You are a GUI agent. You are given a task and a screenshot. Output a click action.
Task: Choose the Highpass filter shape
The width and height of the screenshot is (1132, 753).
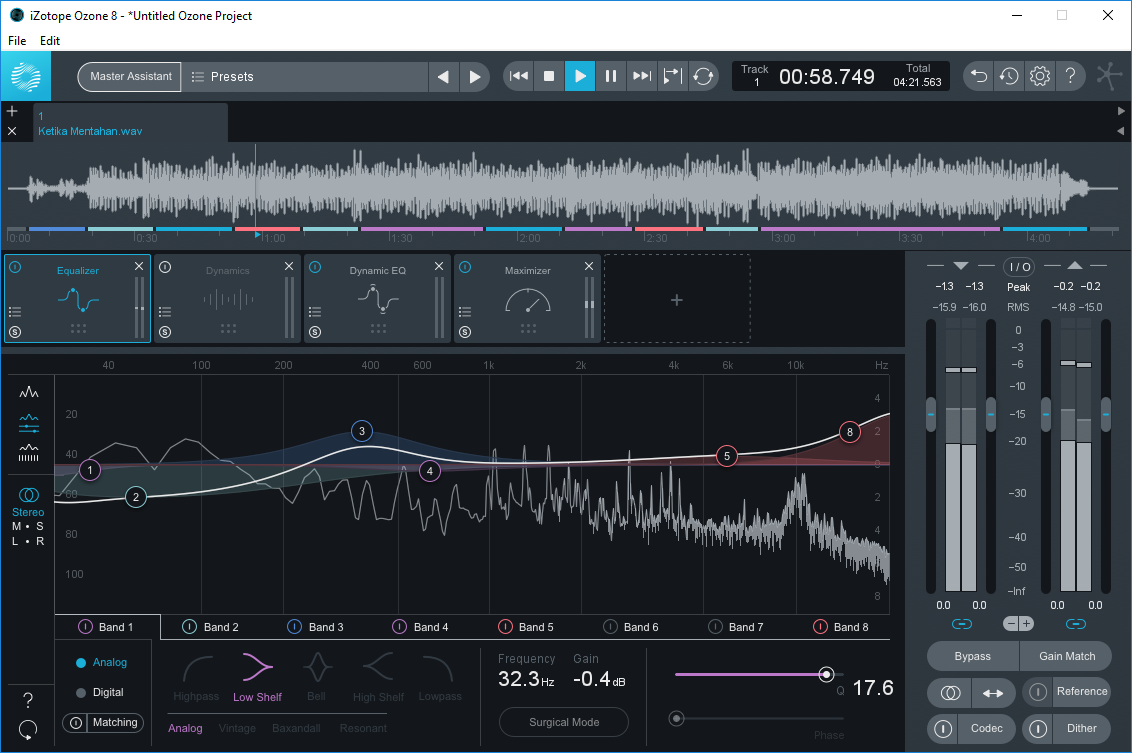pyautogui.click(x=196, y=676)
